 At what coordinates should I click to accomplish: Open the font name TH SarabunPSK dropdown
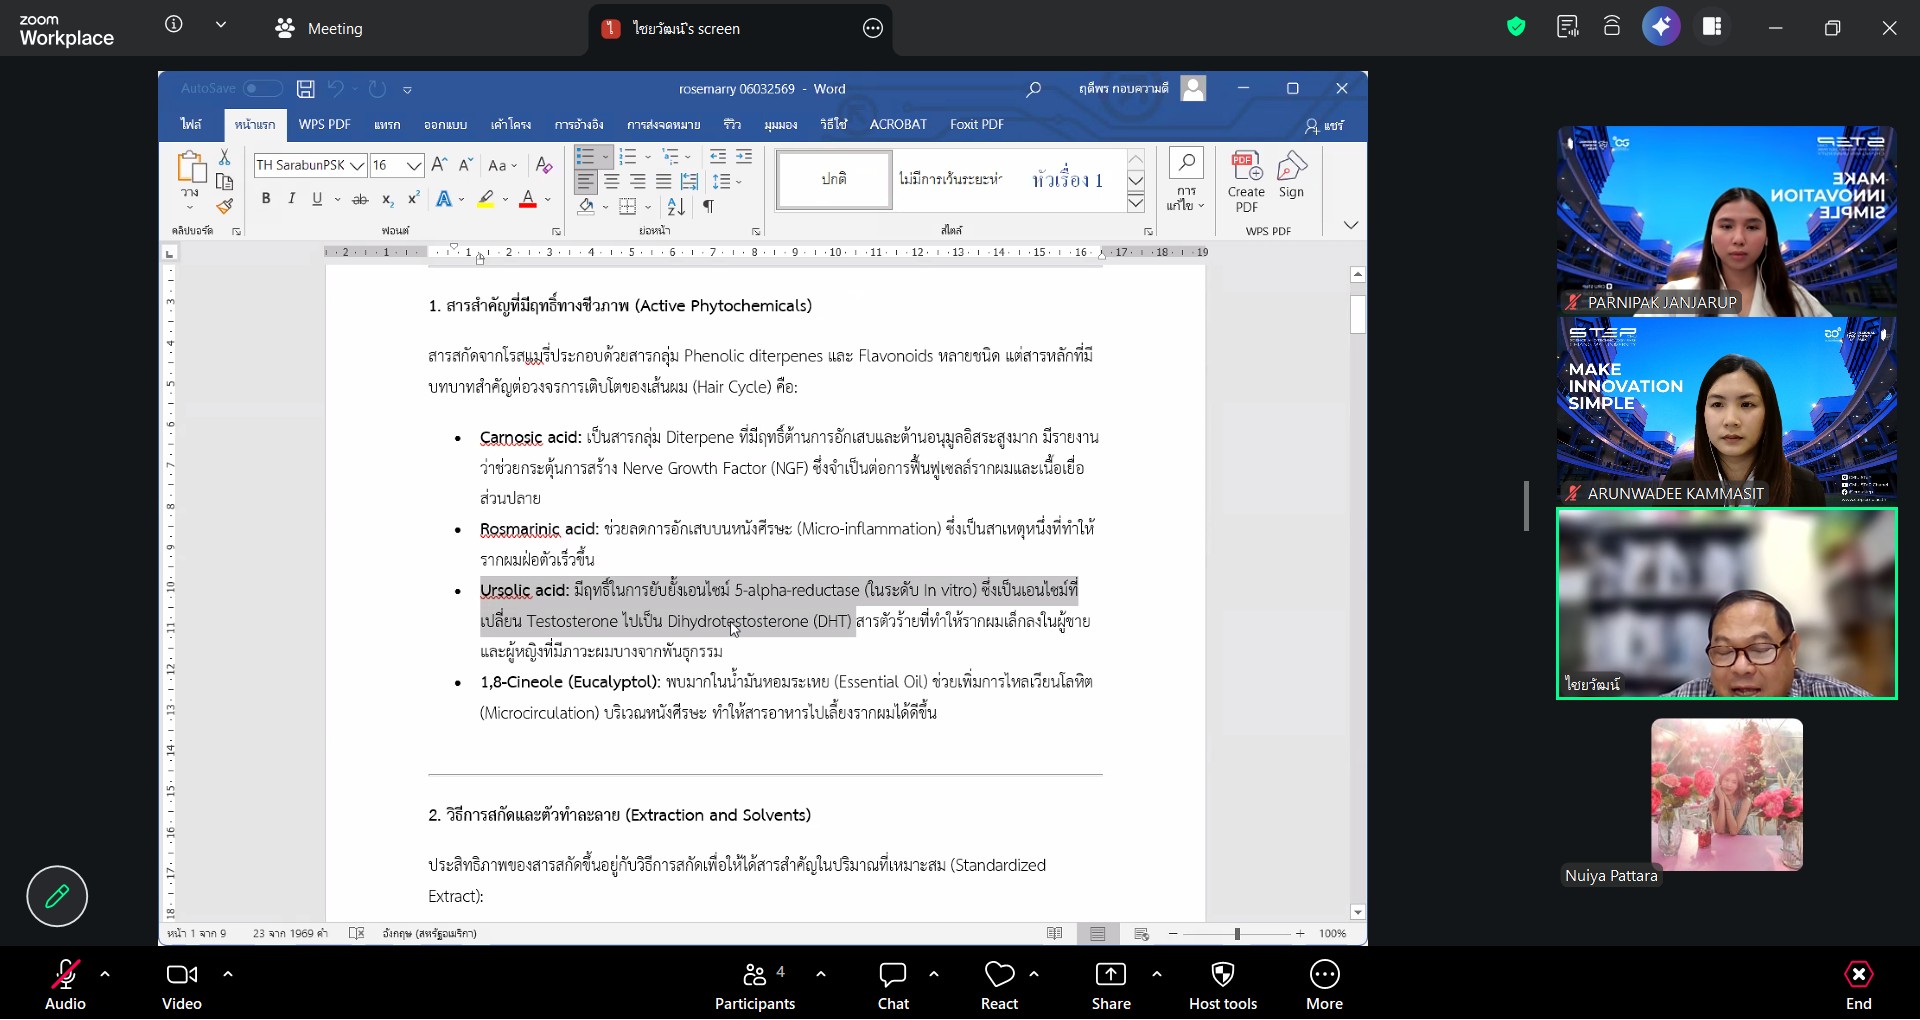pyautogui.click(x=357, y=166)
